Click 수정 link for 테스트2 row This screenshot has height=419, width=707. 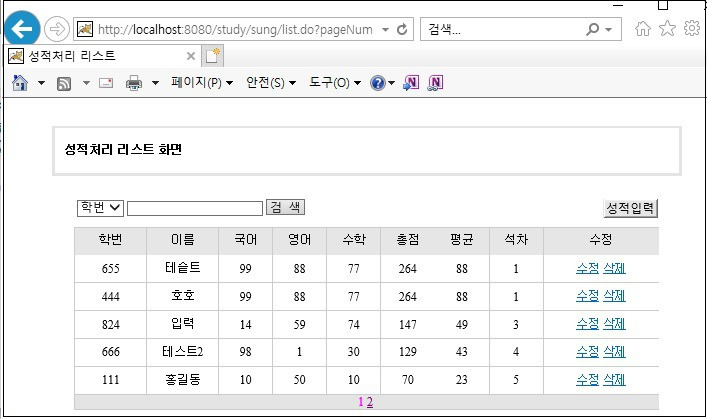588,352
